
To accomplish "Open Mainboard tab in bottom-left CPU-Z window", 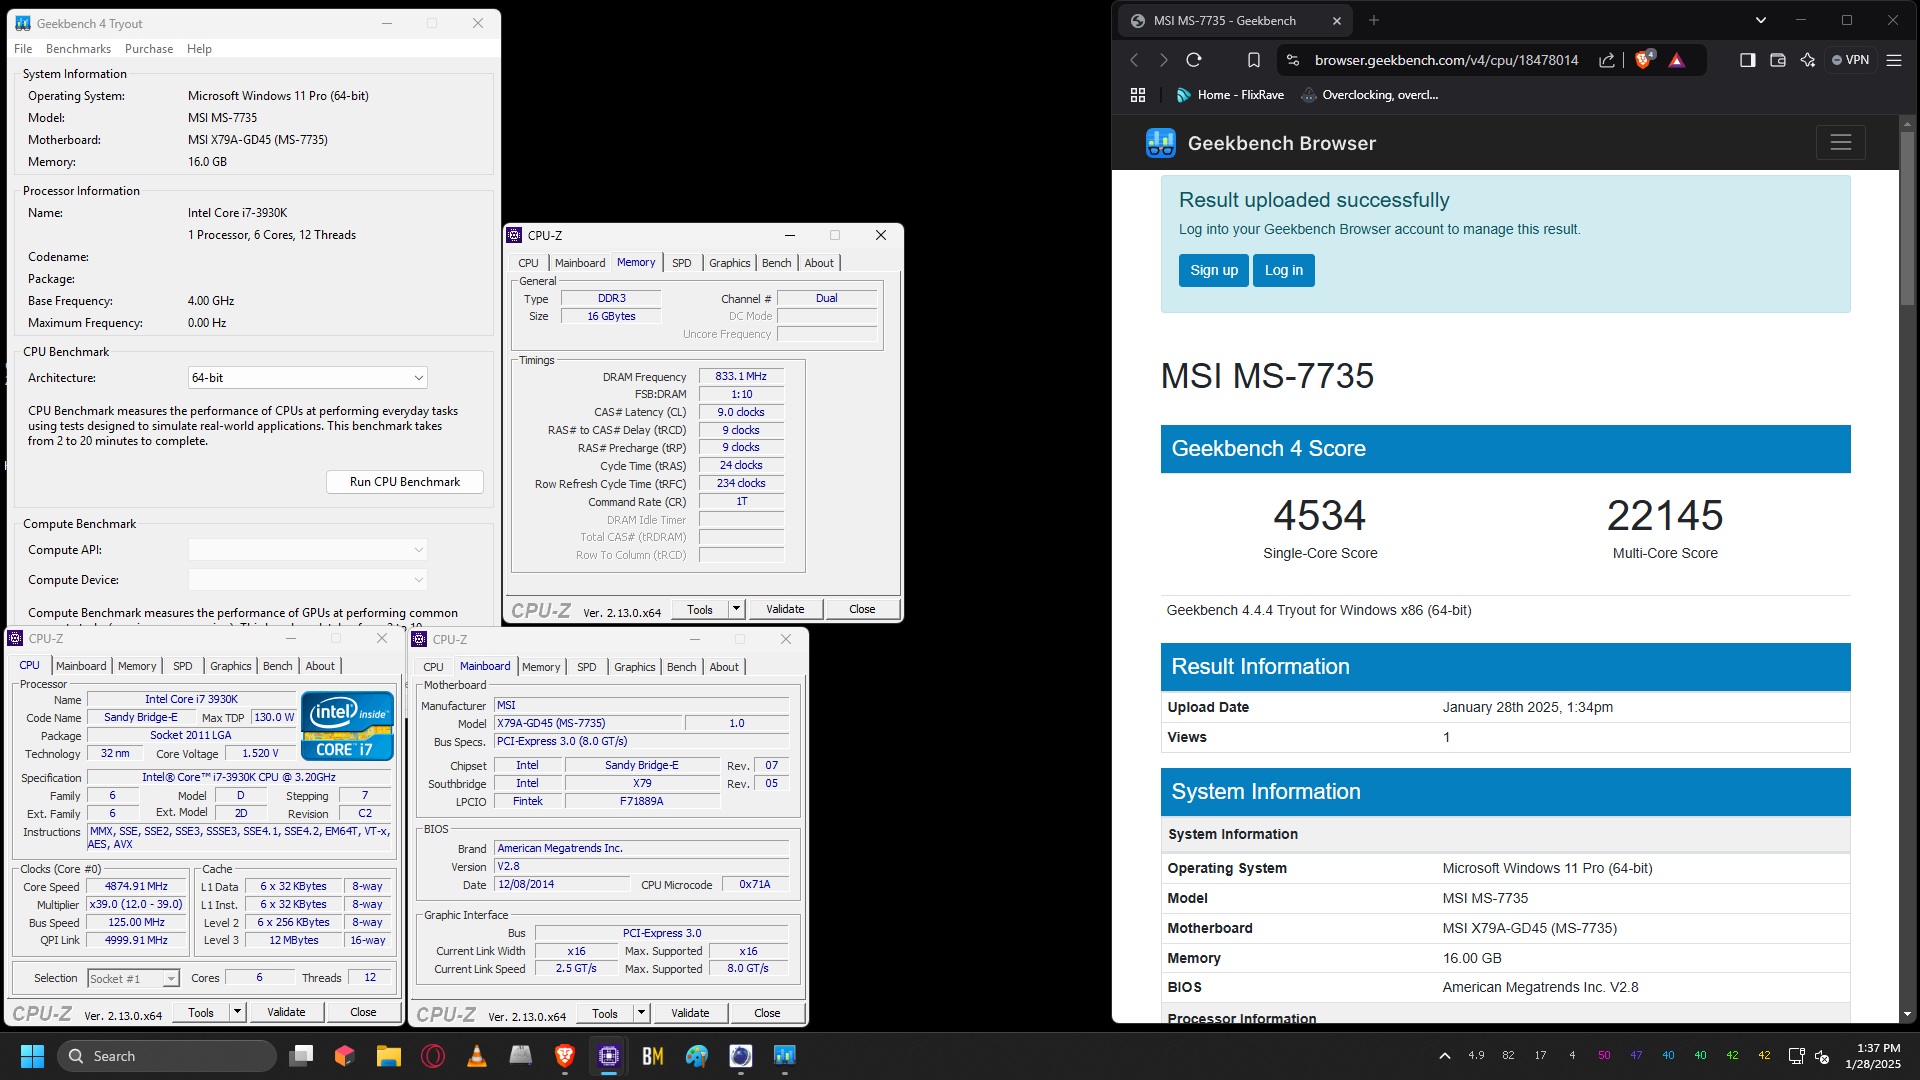I will [x=81, y=666].
